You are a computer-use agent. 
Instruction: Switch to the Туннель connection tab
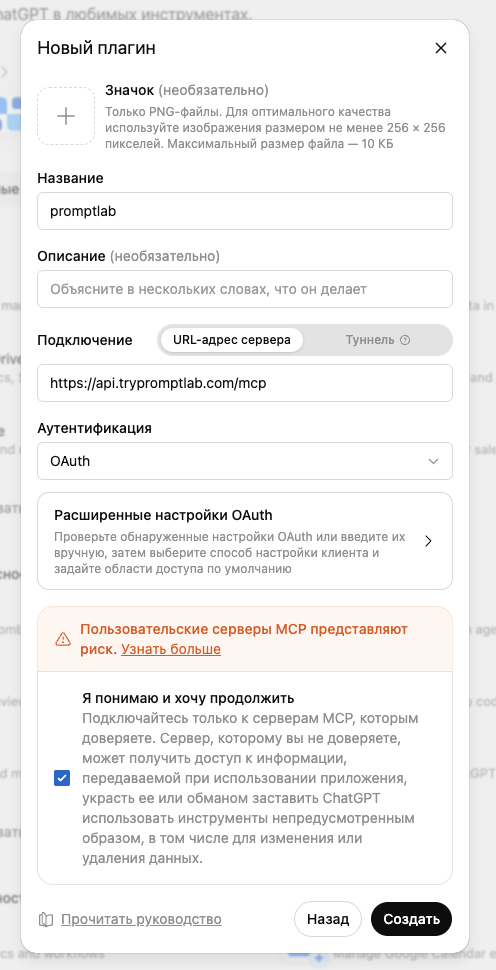pyautogui.click(x=378, y=340)
